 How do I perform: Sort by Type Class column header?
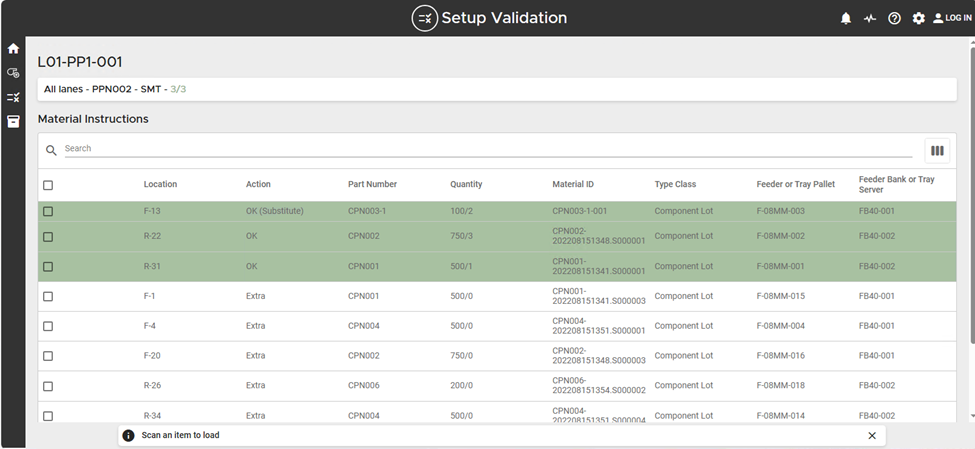tap(675, 184)
